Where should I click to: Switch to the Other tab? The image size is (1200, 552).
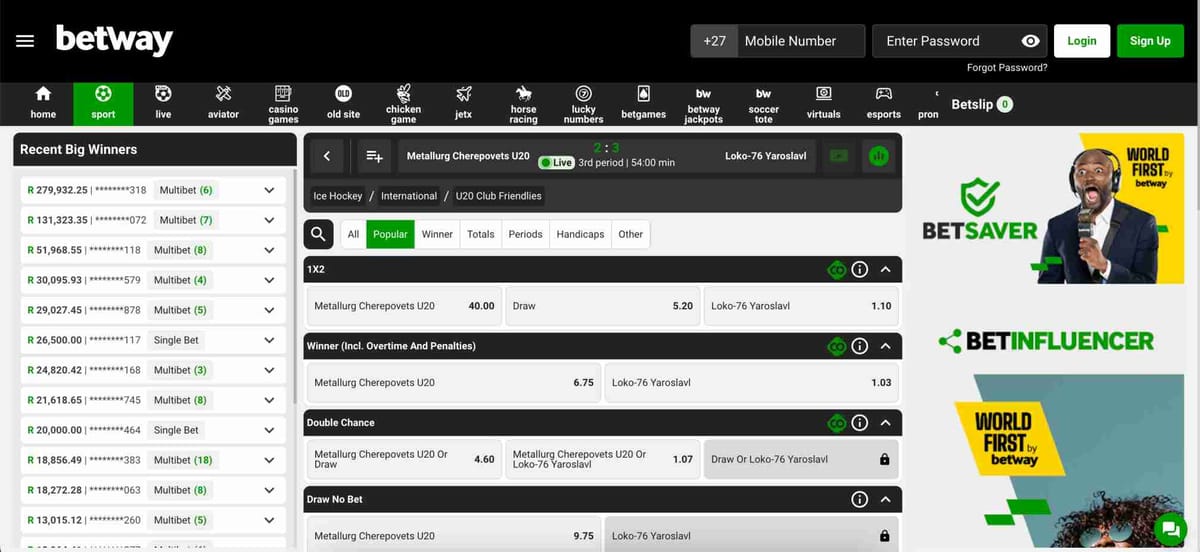point(630,234)
